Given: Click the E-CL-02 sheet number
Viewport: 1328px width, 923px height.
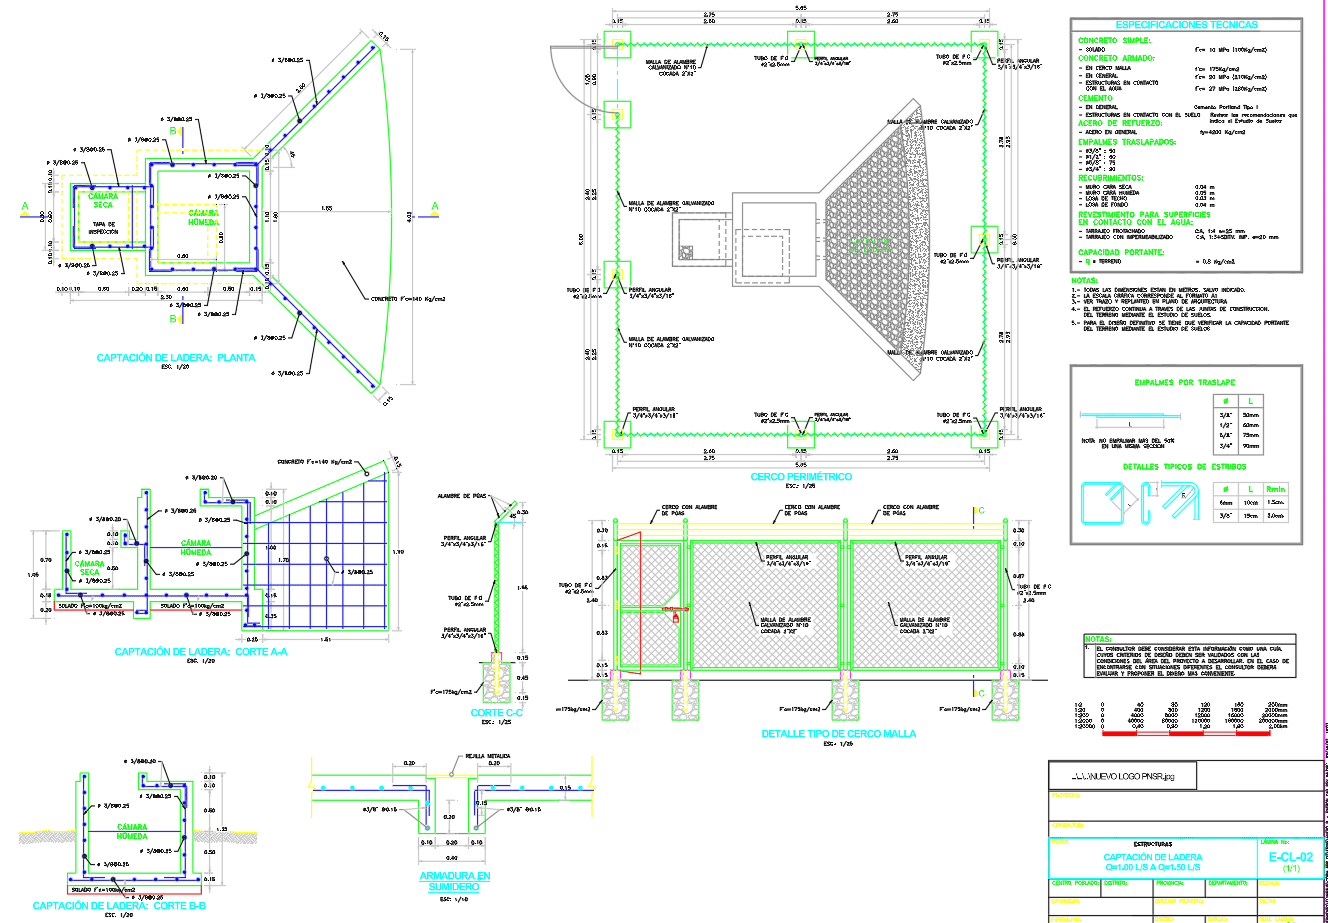Looking at the screenshot, I should [1291, 857].
